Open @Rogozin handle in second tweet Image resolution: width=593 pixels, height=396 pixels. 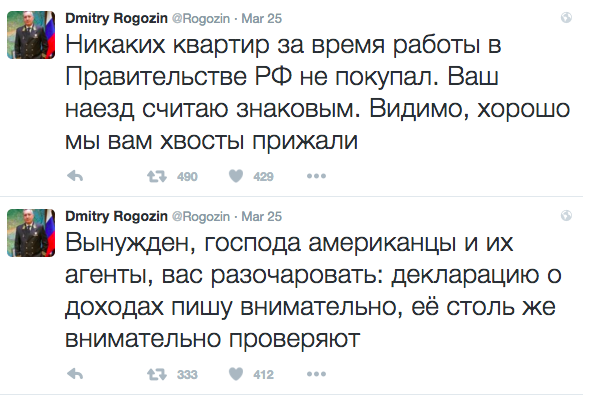point(201,217)
